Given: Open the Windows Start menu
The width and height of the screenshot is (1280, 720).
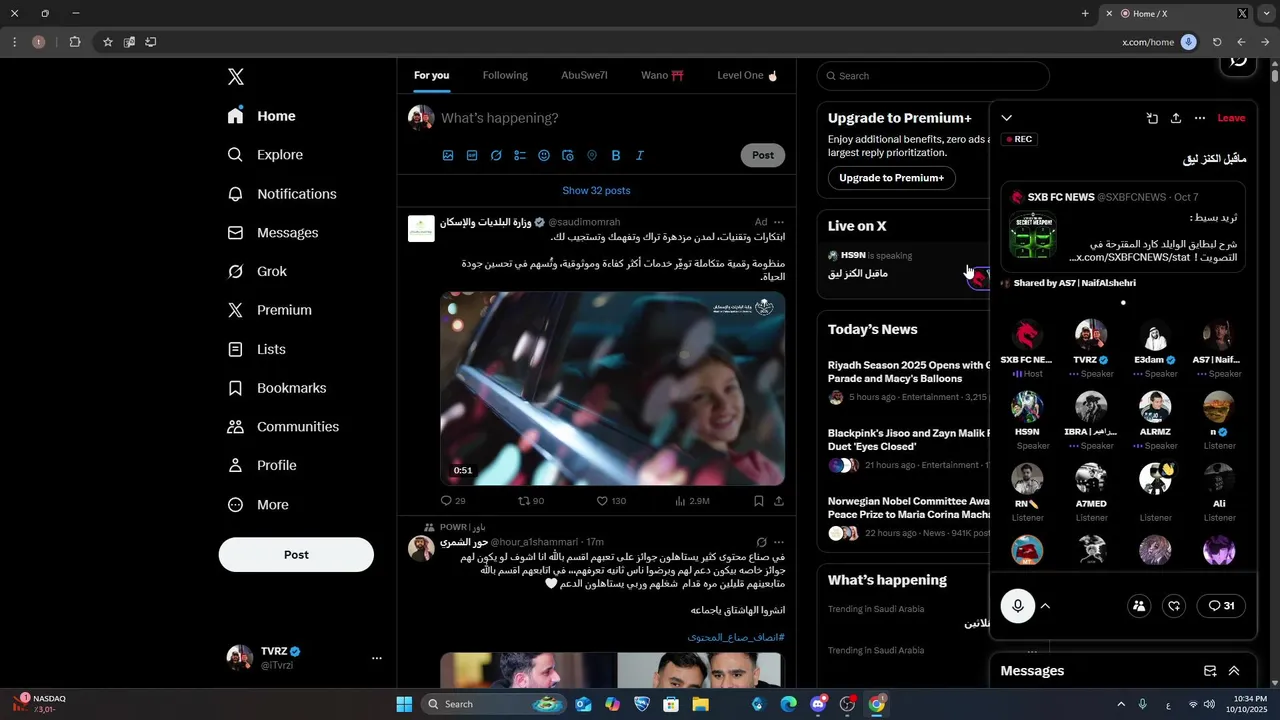Looking at the screenshot, I should click(x=404, y=704).
